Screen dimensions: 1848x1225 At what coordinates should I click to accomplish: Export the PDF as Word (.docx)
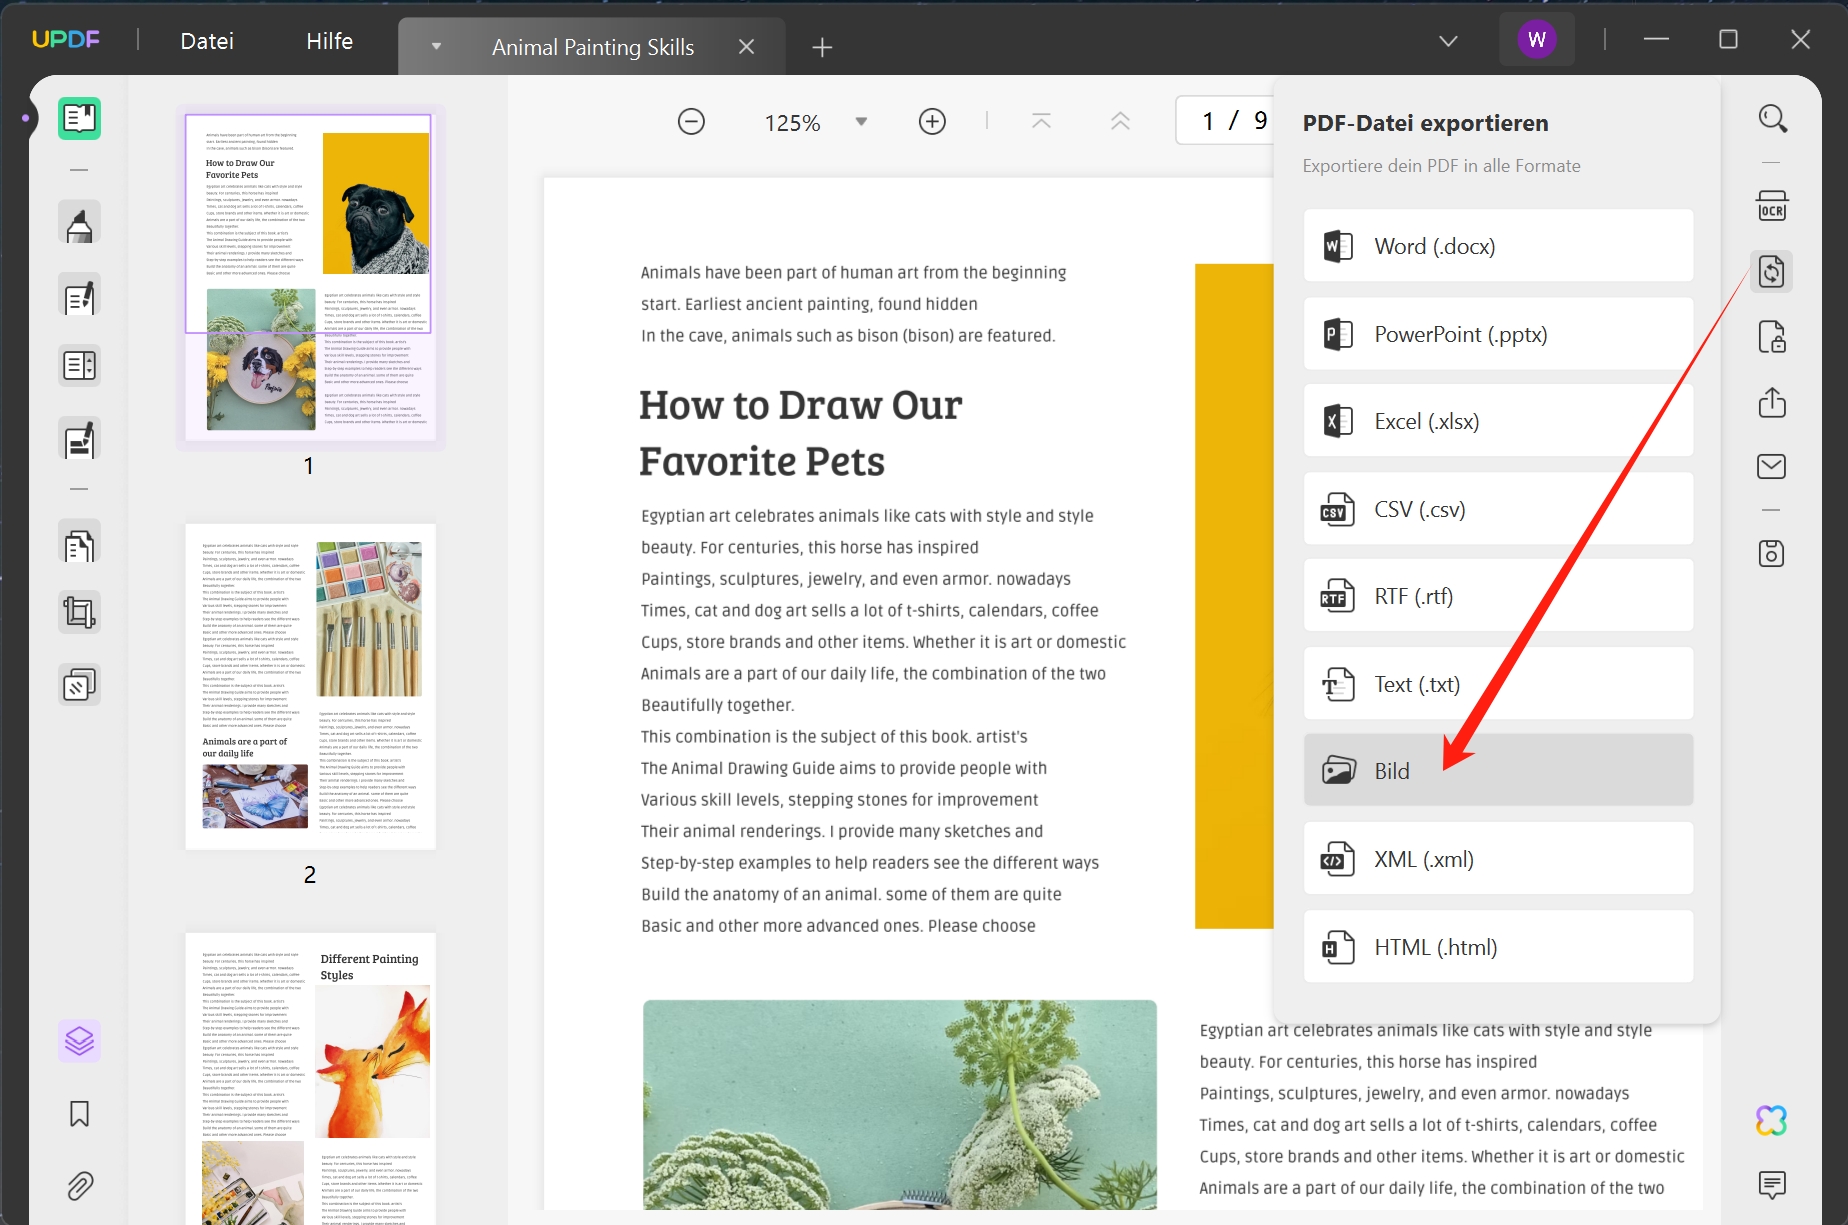click(x=1497, y=245)
